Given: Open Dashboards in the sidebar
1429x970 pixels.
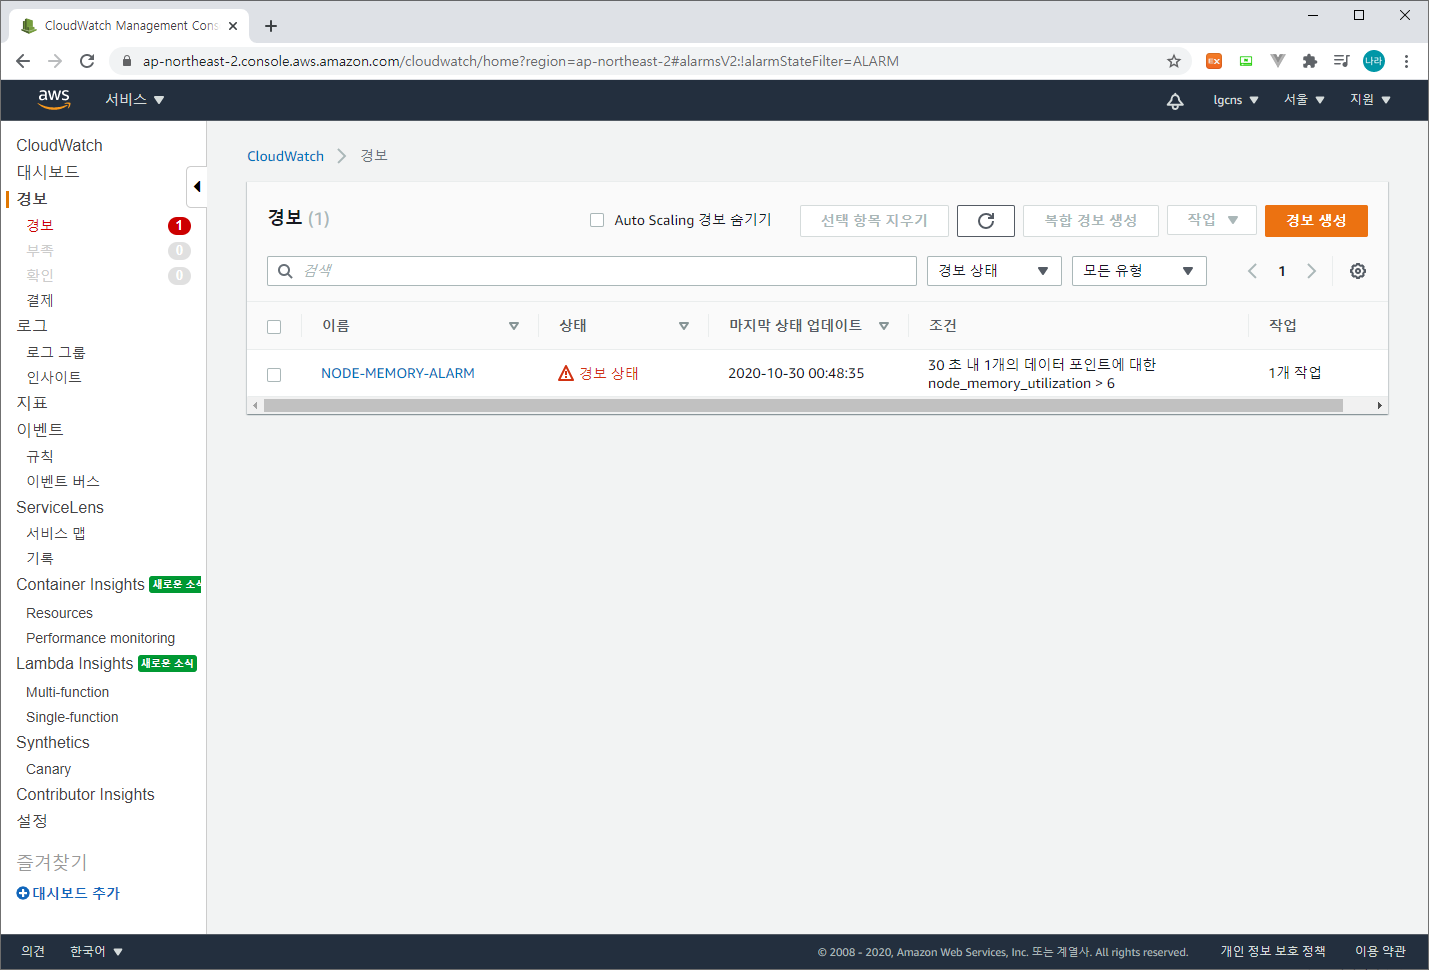Looking at the screenshot, I should pos(47,172).
